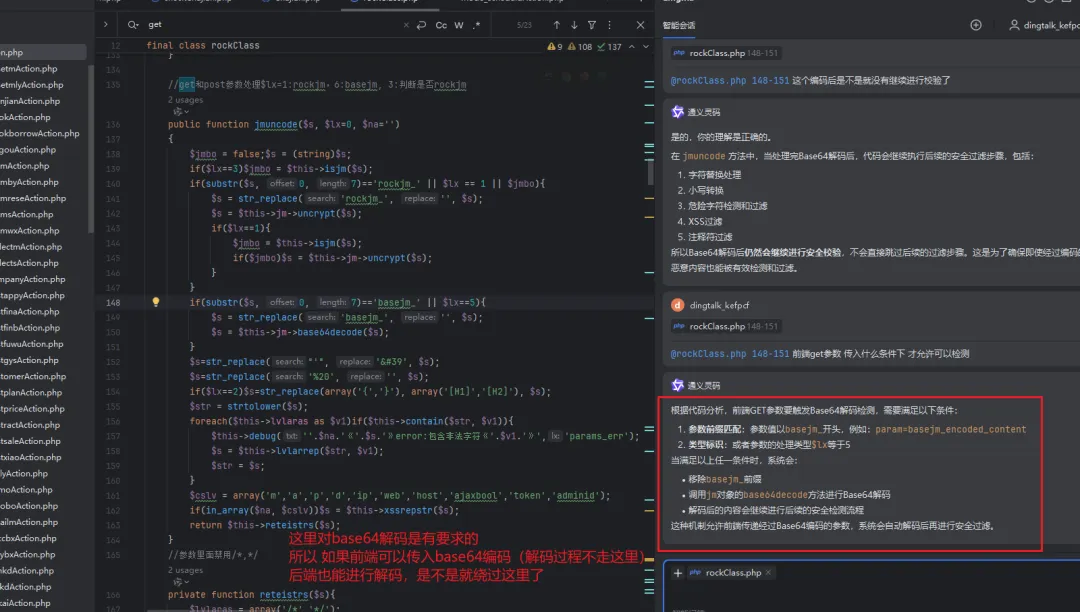The width and height of the screenshot is (1080, 612).
Task: Open etmlyAction.php in file list
Action: click(32, 85)
